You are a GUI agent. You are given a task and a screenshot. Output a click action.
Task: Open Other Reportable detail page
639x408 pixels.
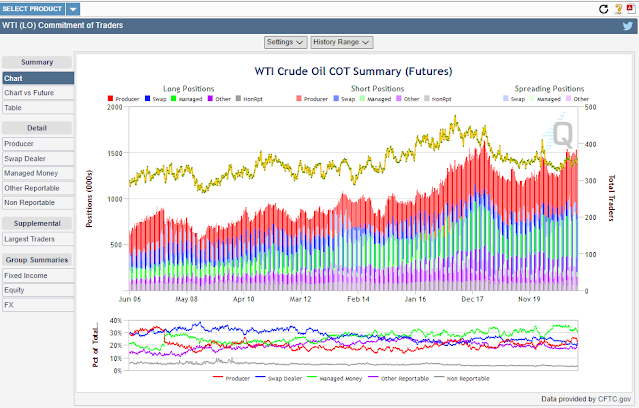pos(38,188)
